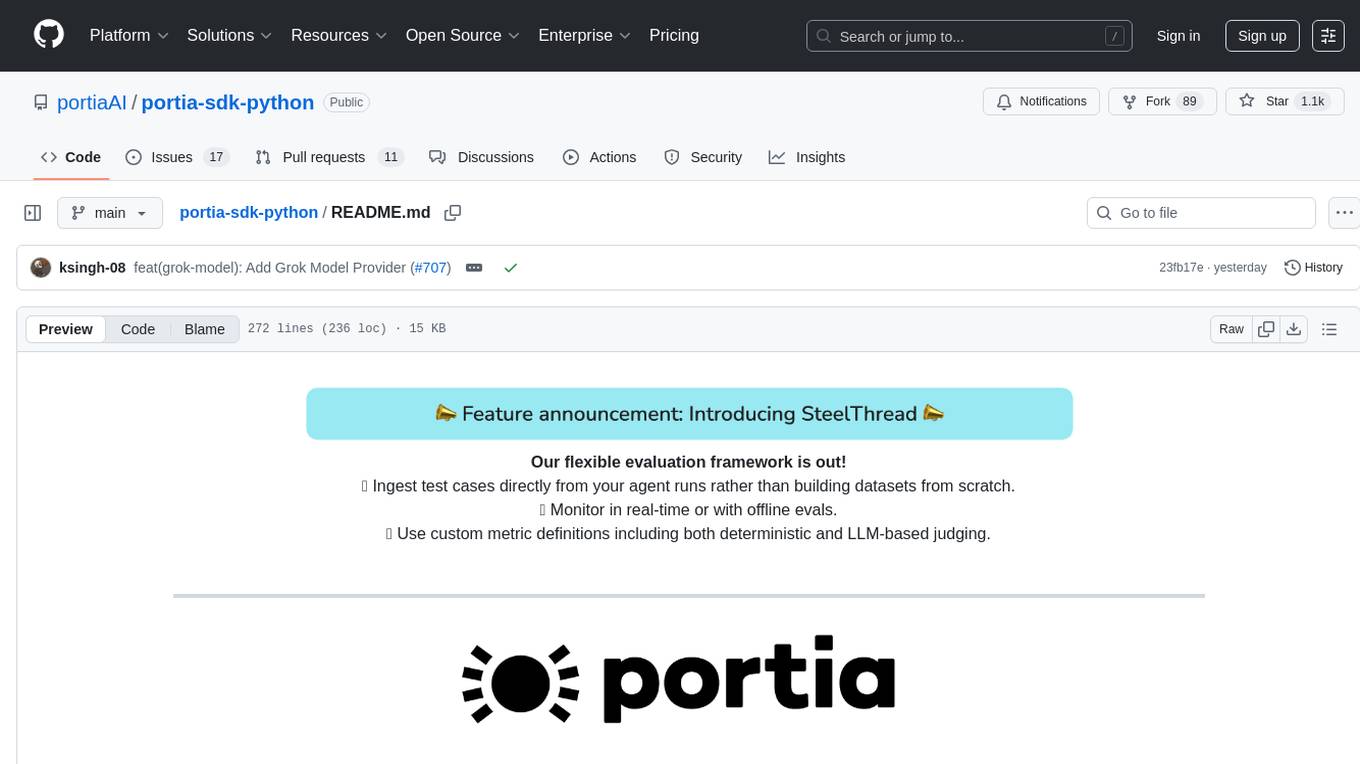
Task: Open portia-sdk-python breadcrumb link
Action: coord(248,212)
